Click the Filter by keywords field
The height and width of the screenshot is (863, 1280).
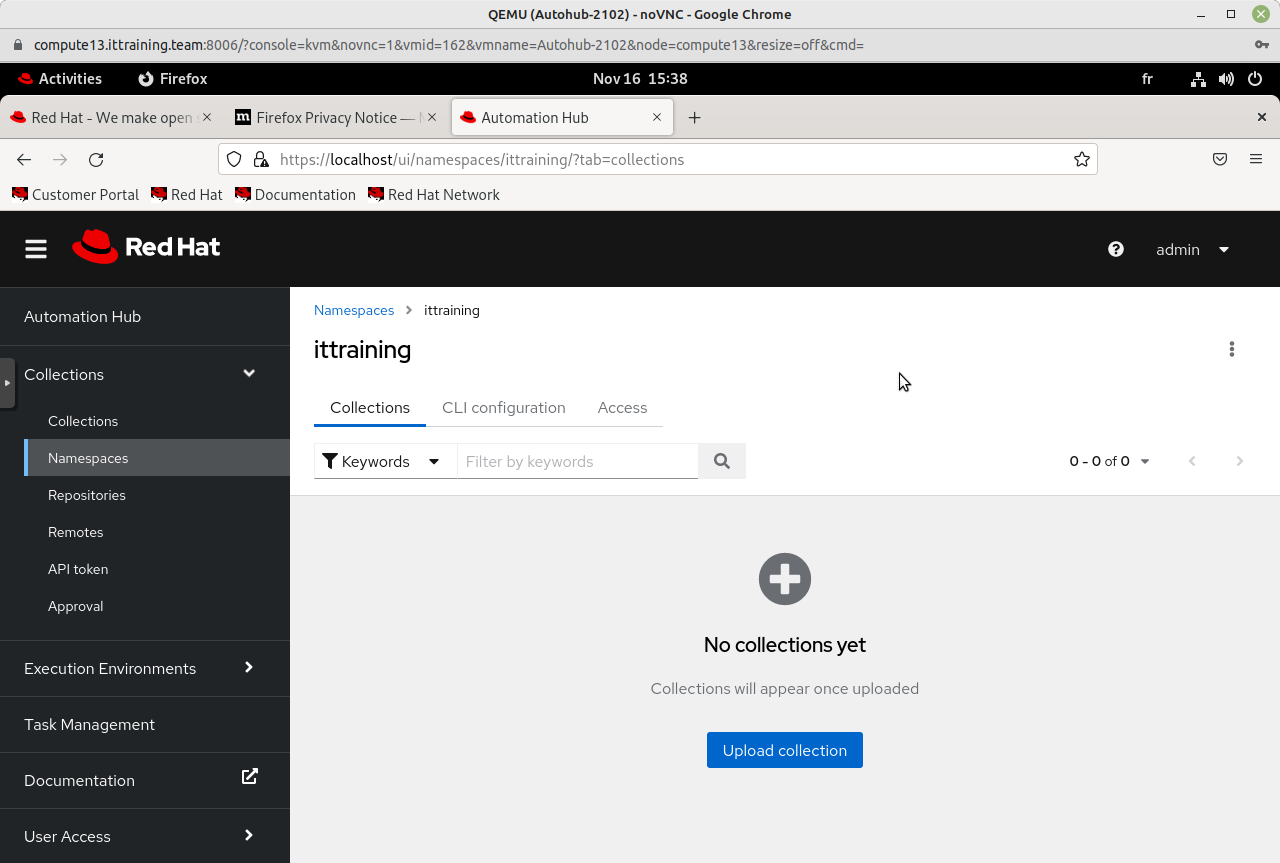coord(578,461)
